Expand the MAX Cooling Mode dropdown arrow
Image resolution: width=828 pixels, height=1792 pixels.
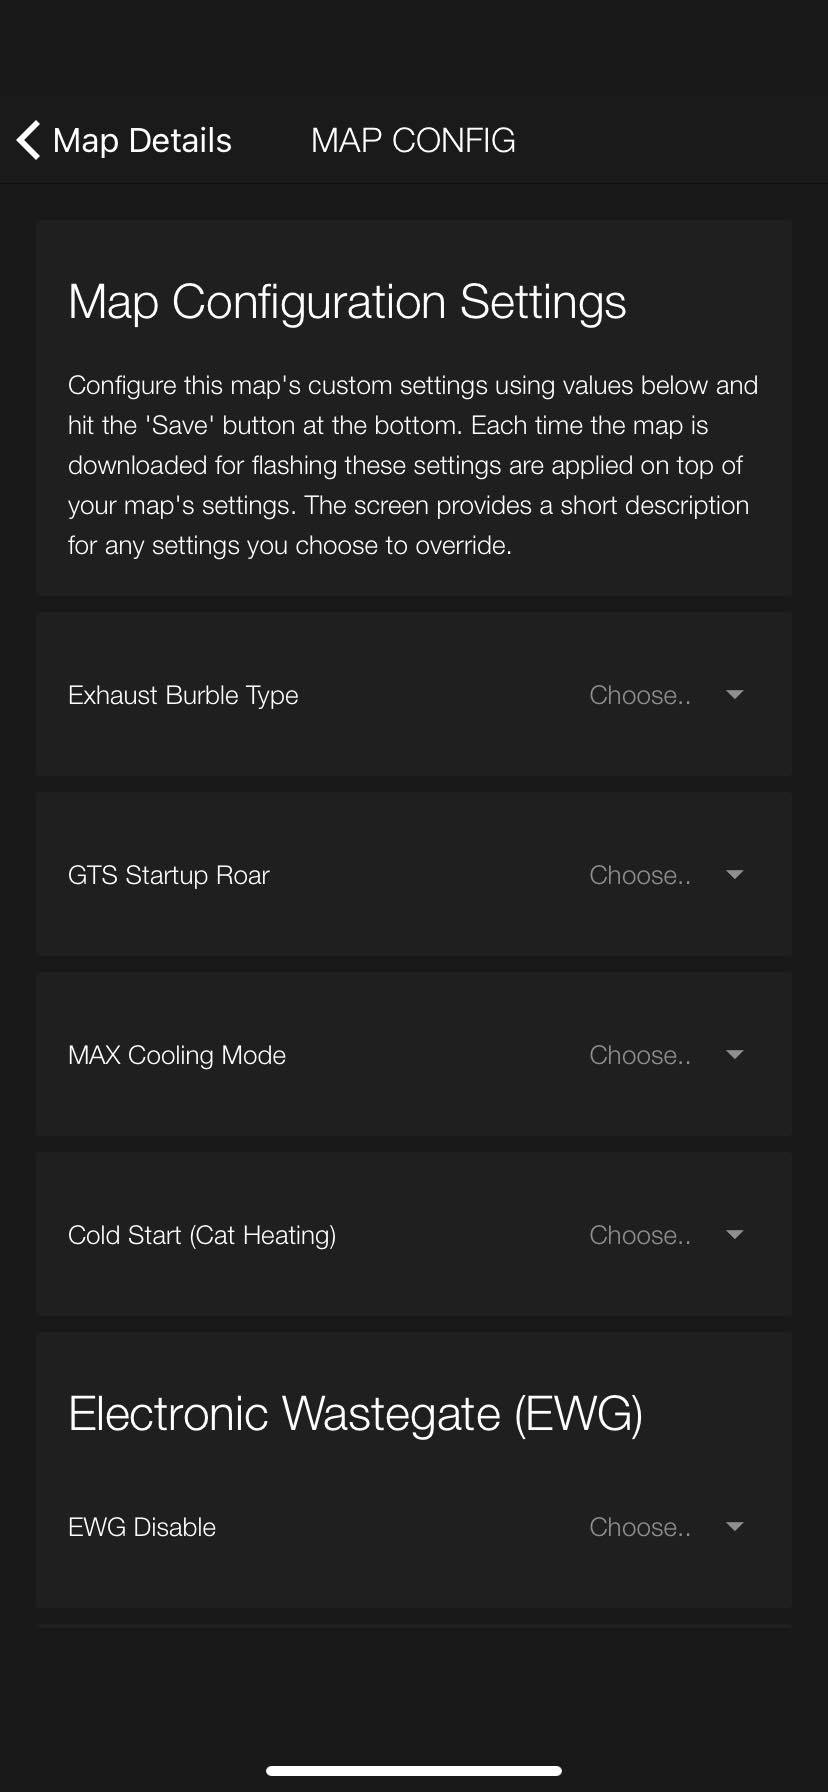(x=735, y=1055)
